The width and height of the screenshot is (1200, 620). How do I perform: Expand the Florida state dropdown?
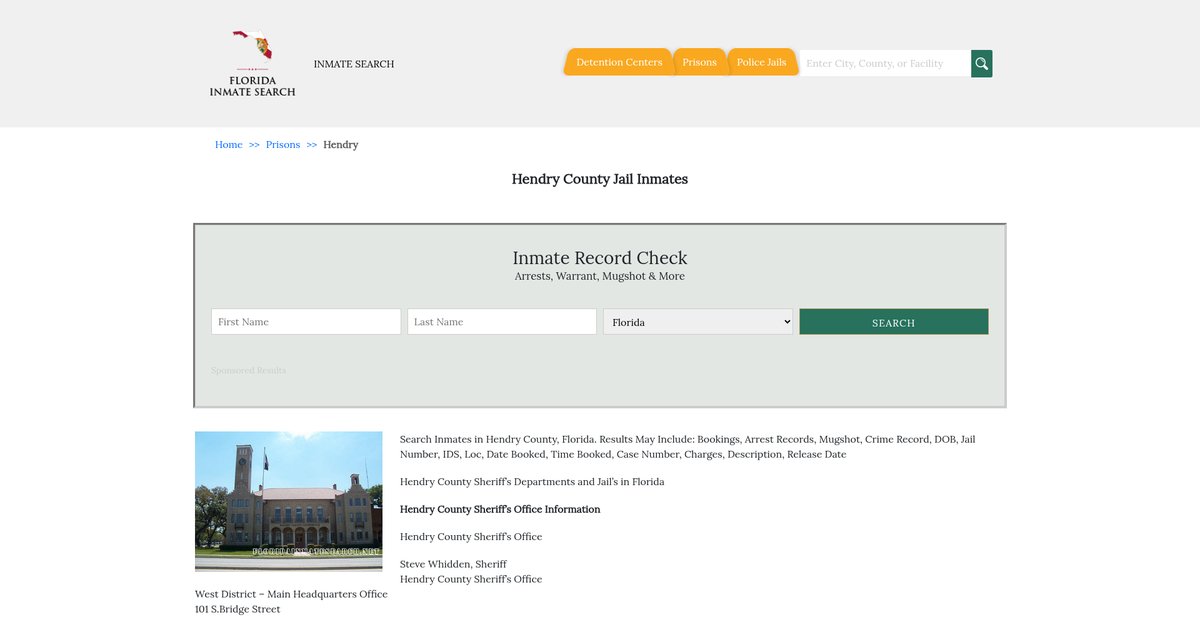point(698,322)
